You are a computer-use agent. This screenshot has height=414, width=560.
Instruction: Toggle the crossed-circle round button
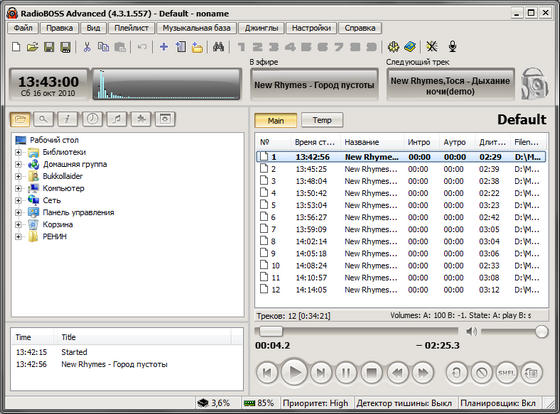[x=482, y=373]
